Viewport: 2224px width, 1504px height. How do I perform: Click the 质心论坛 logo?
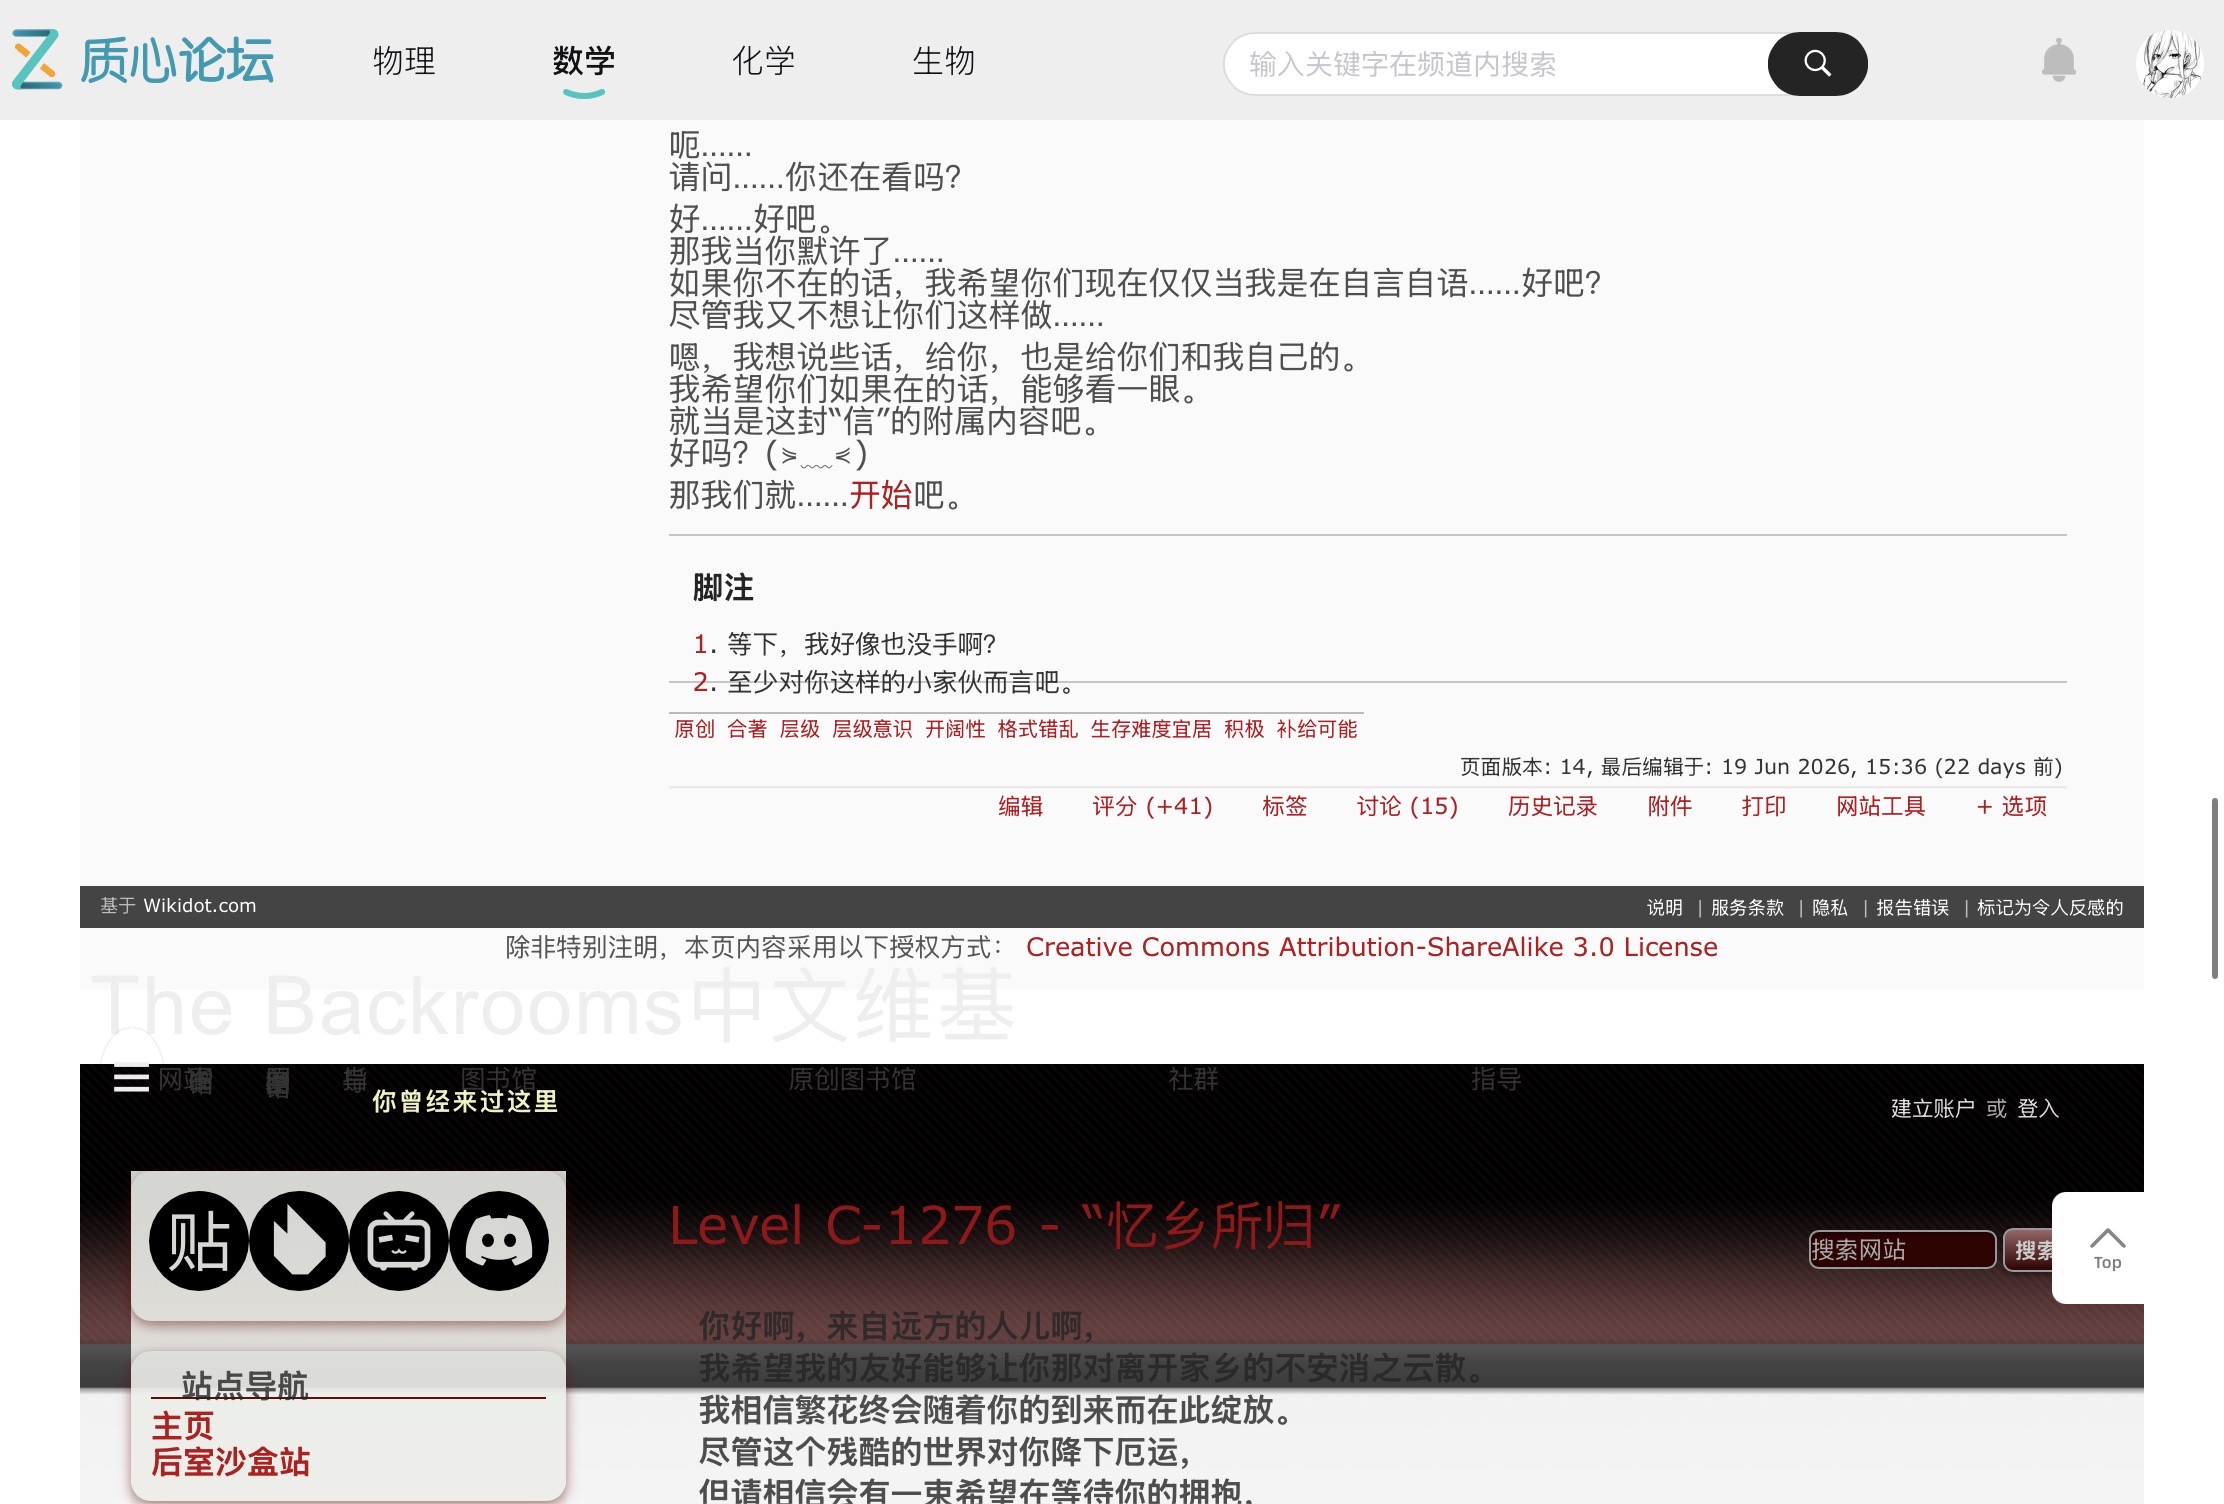click(x=143, y=60)
